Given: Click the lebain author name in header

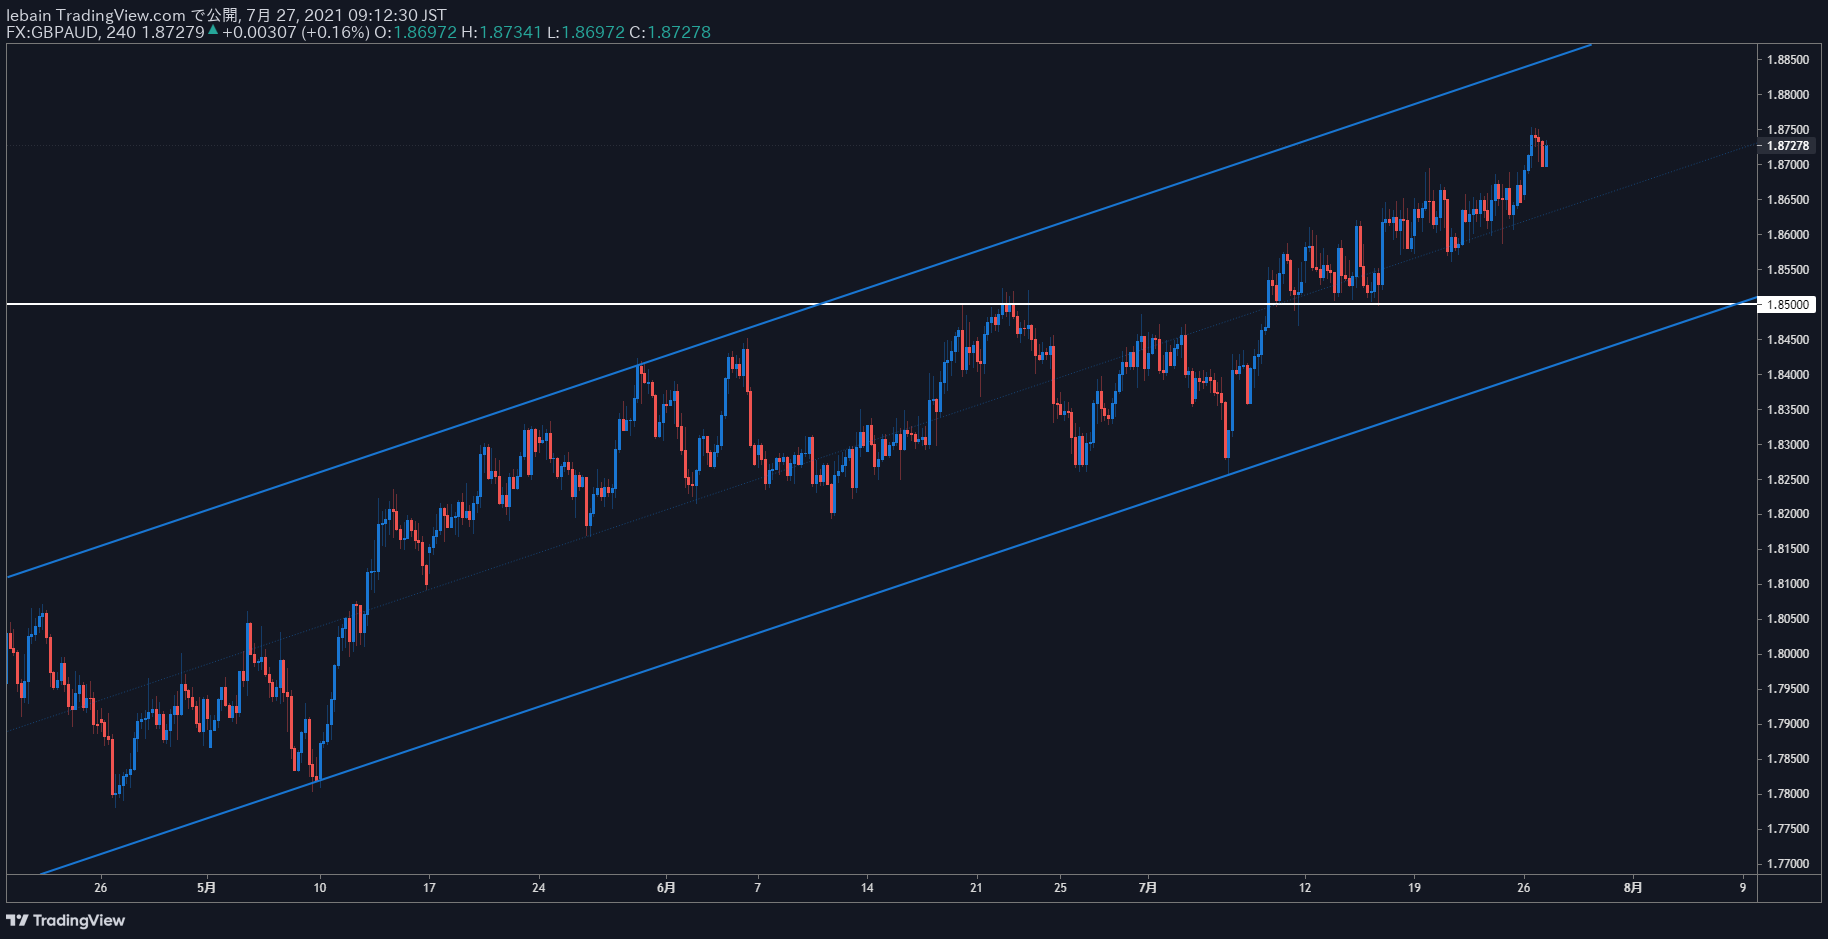Looking at the screenshot, I should coord(29,15).
